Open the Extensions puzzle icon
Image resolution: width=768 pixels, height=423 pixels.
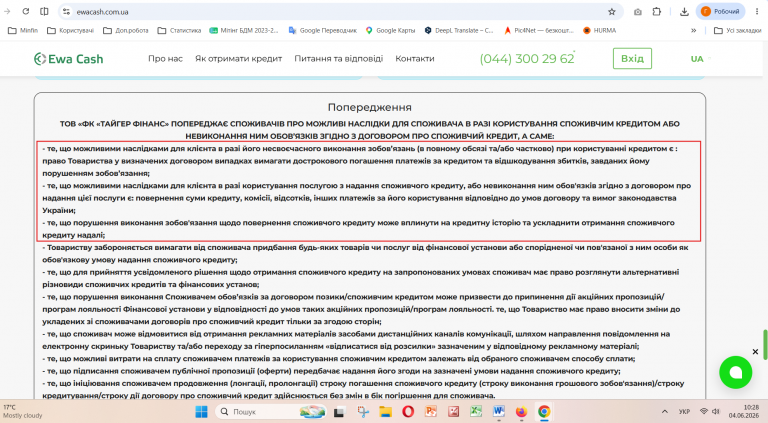[x=657, y=12]
